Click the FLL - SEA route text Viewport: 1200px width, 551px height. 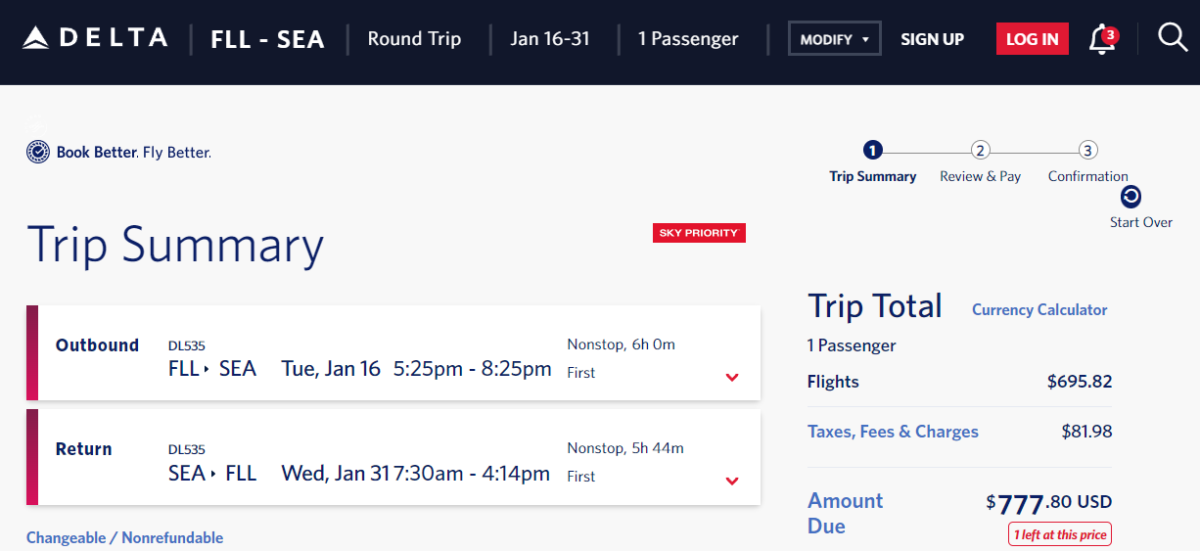coord(268,40)
